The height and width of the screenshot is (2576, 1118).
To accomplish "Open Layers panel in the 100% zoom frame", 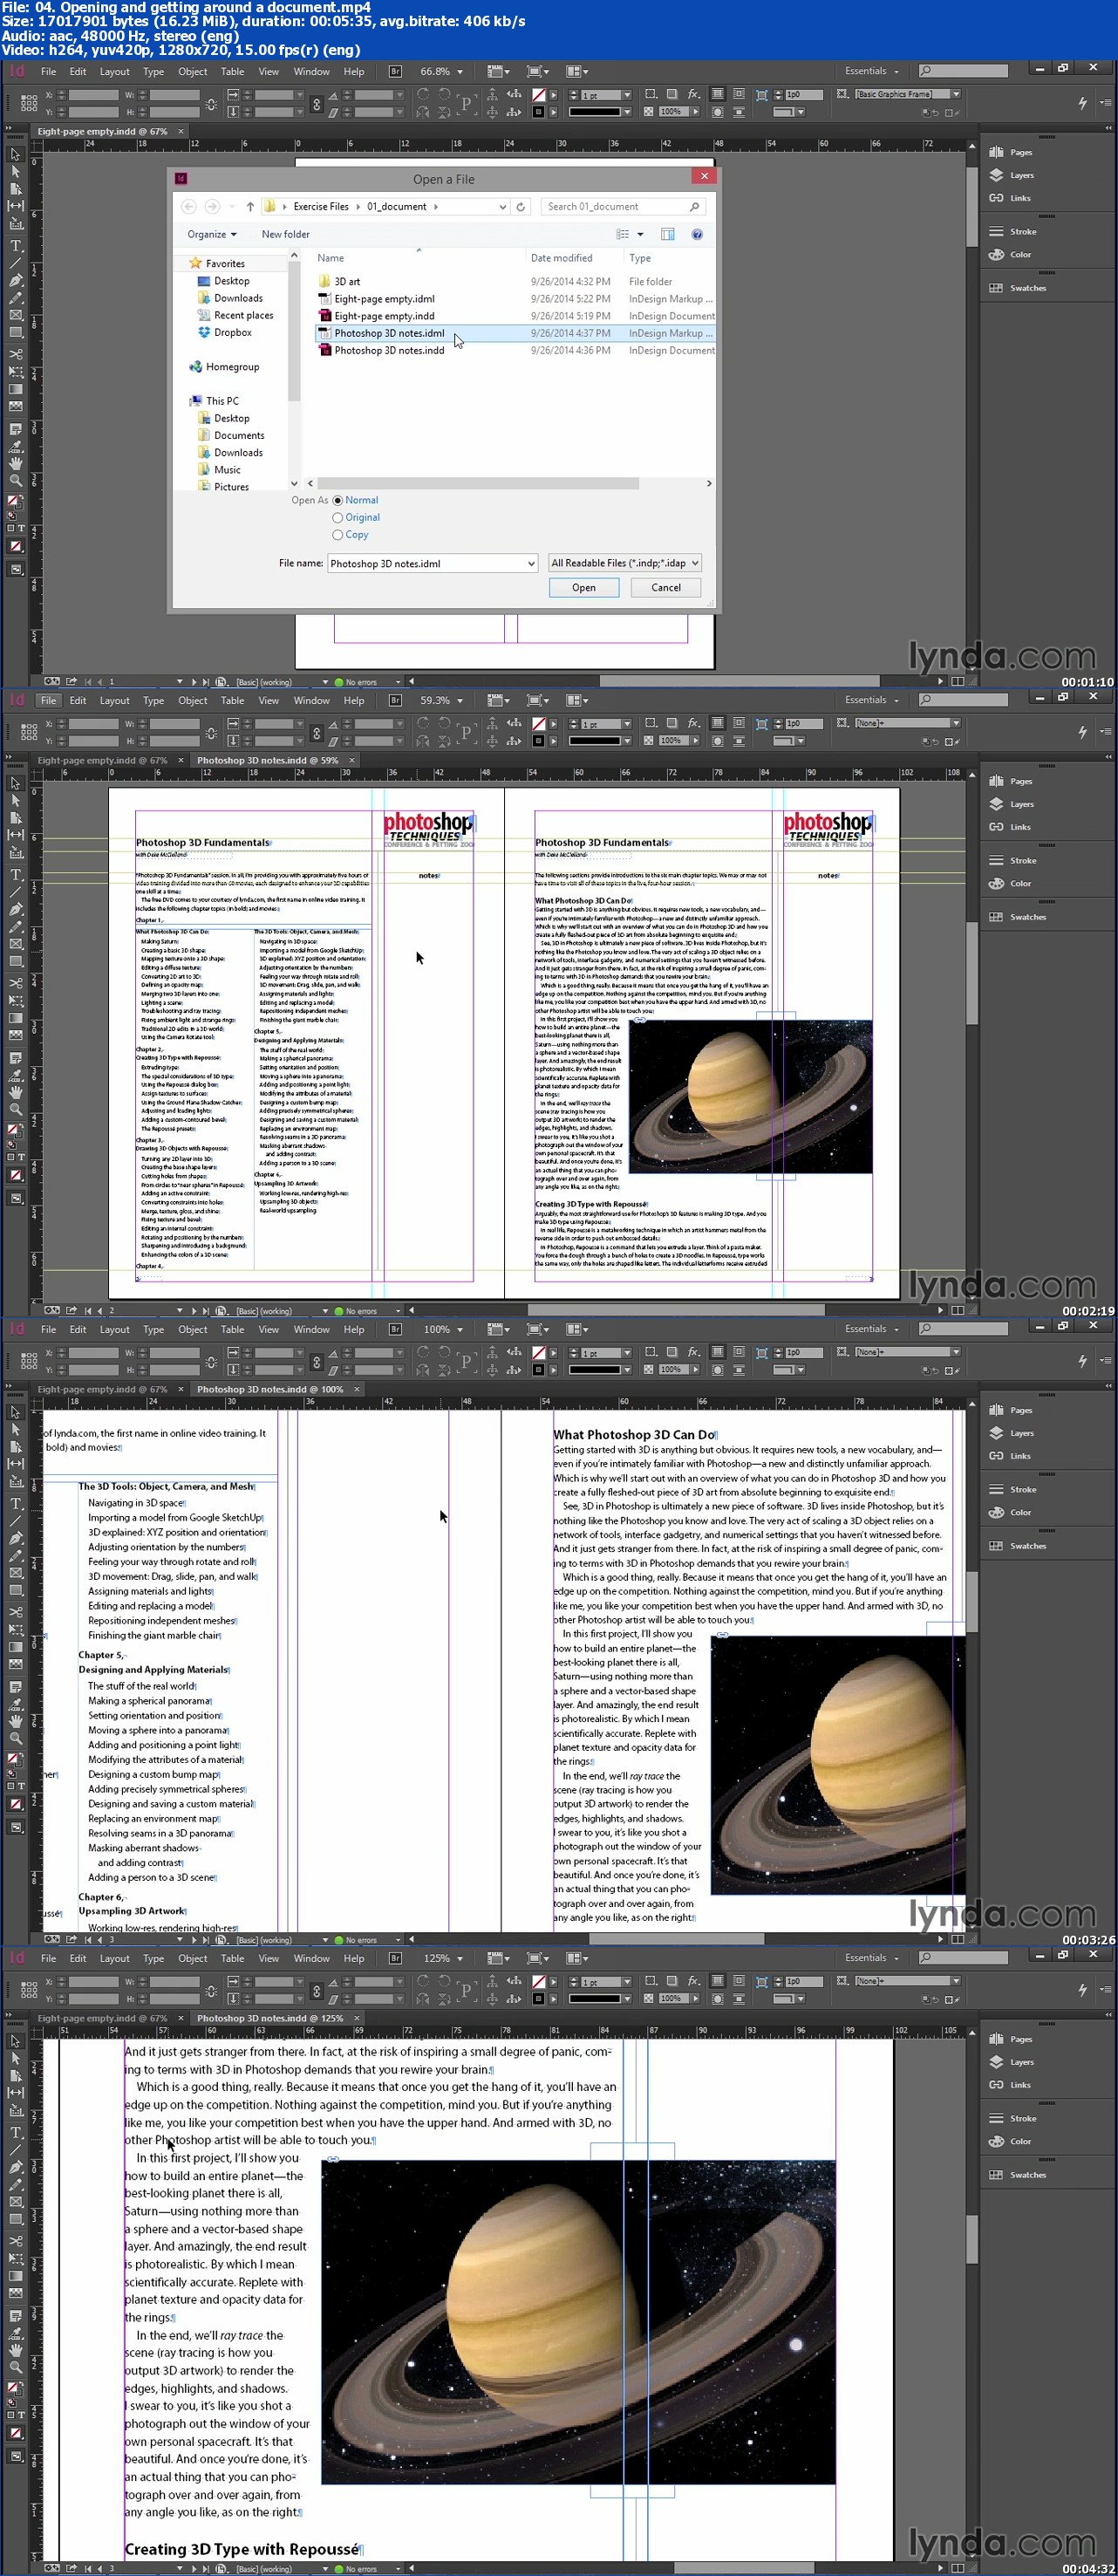I will click(1012, 1433).
